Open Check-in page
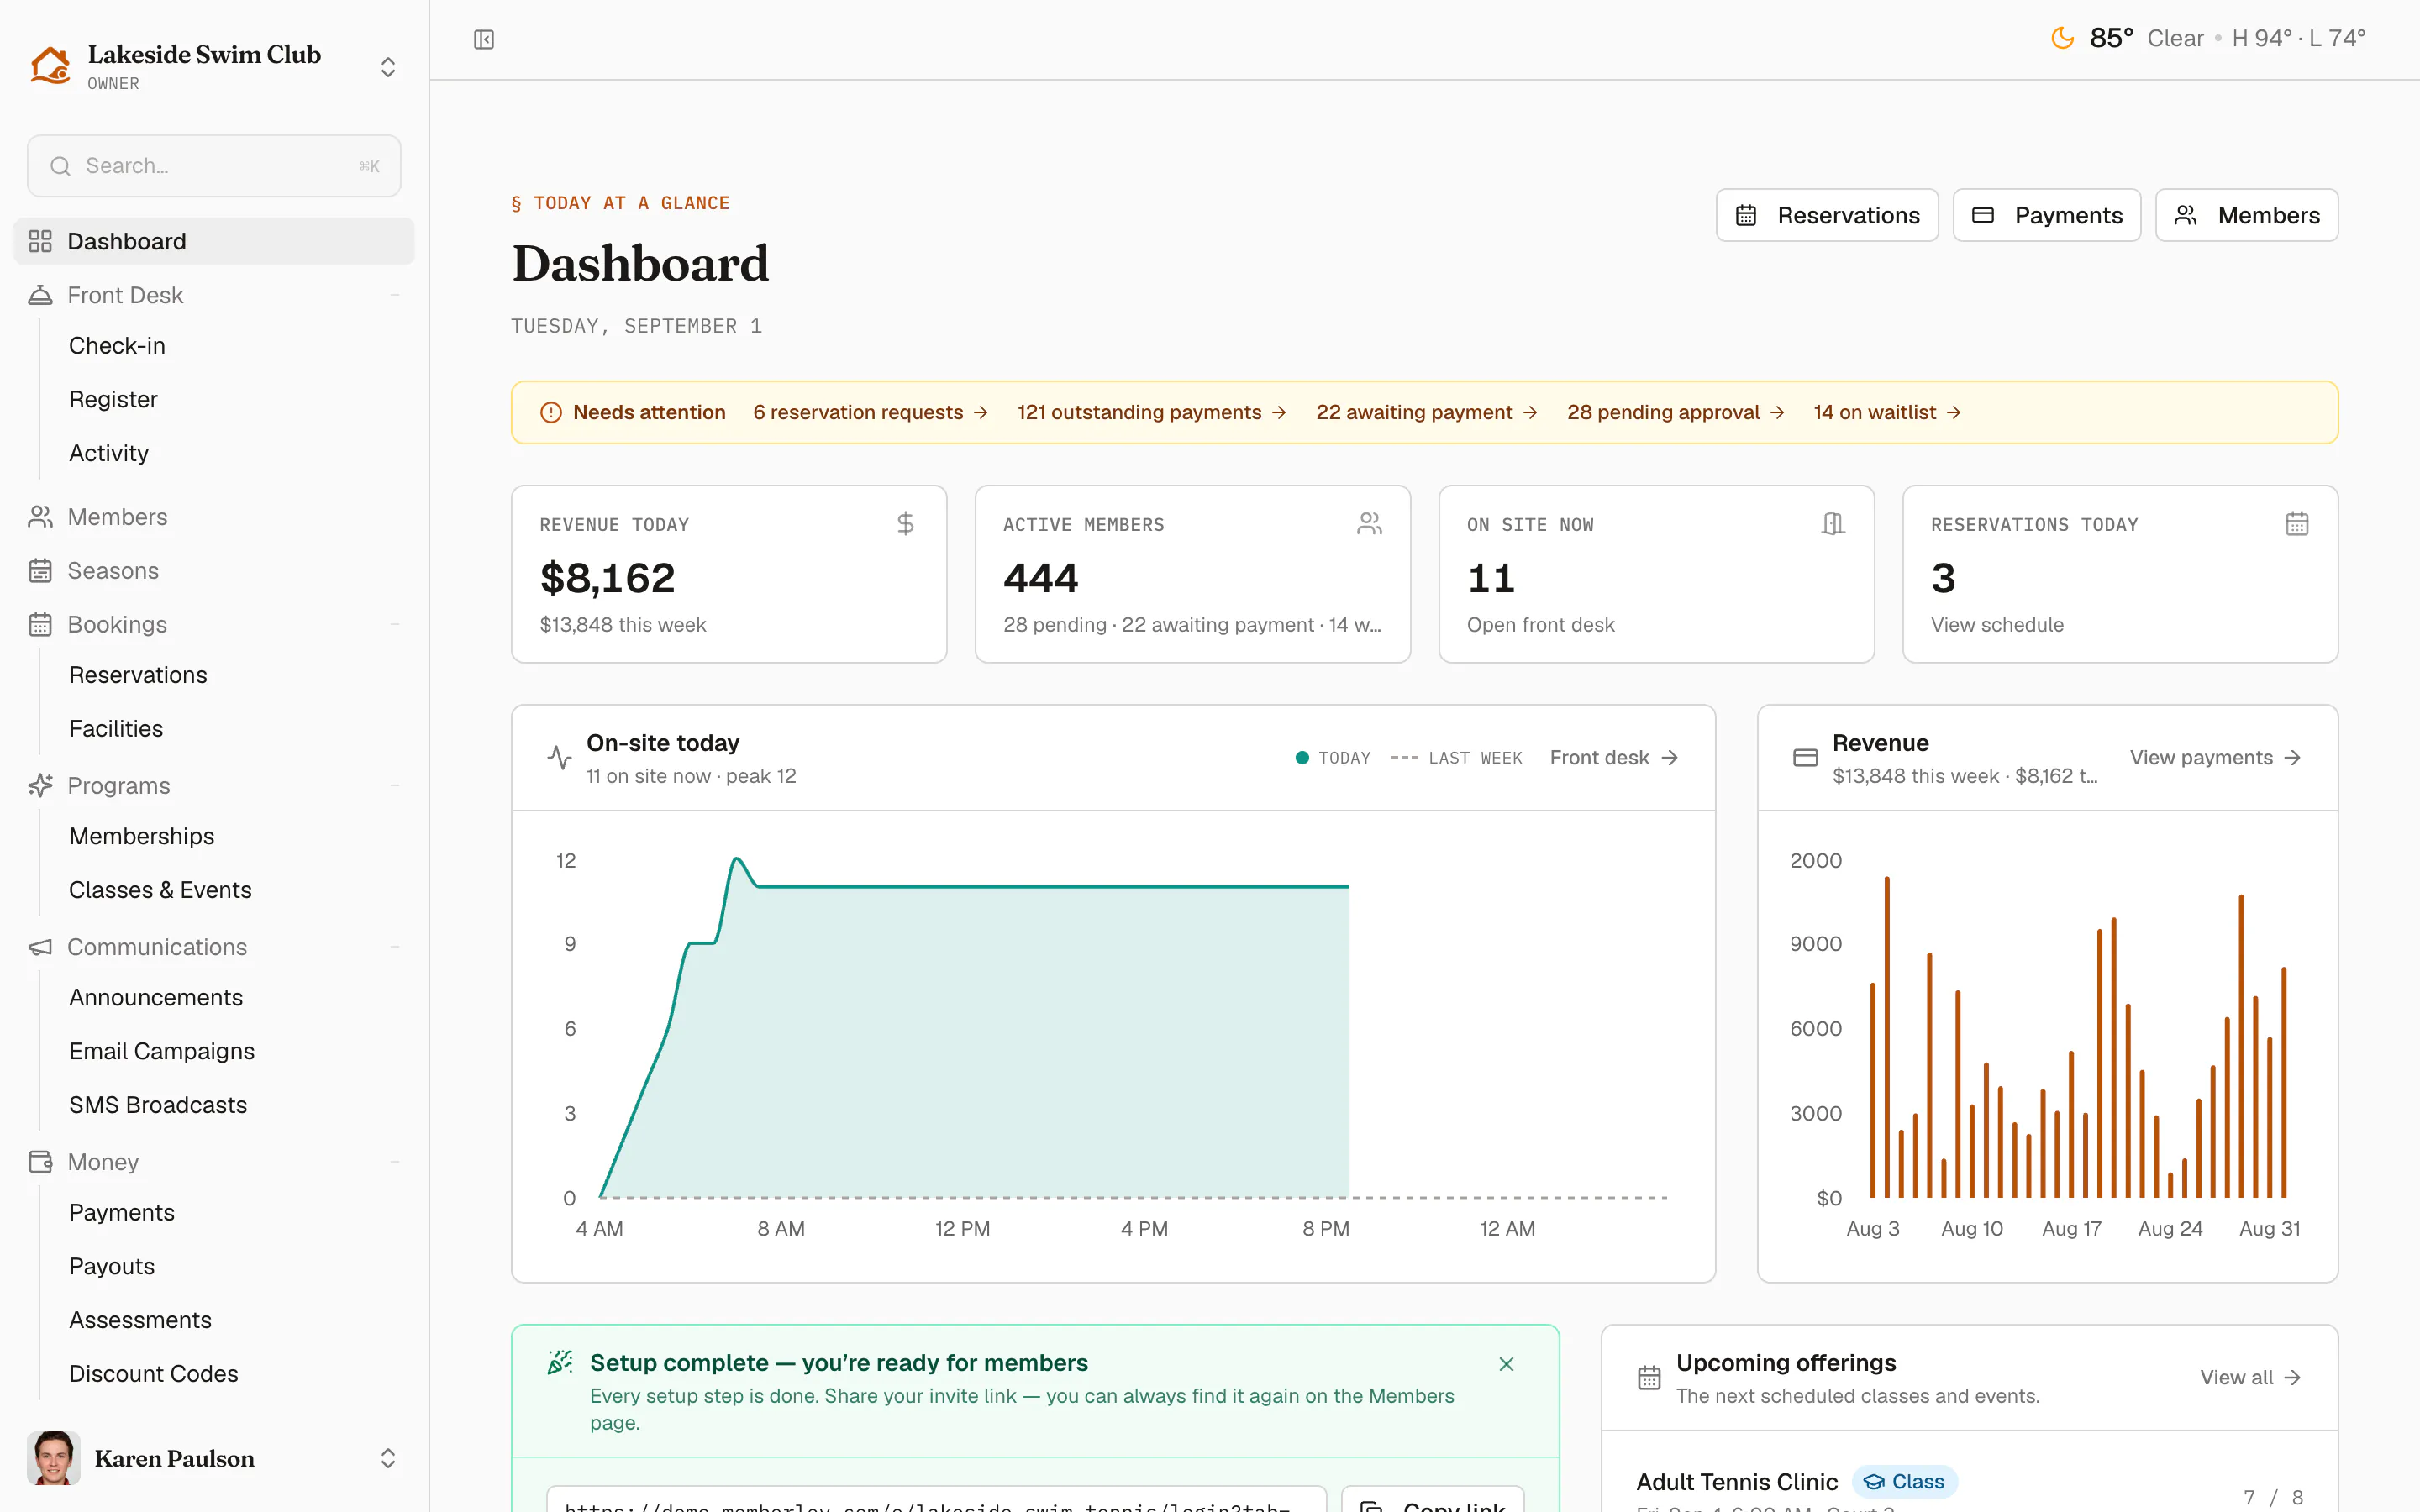 click(117, 346)
